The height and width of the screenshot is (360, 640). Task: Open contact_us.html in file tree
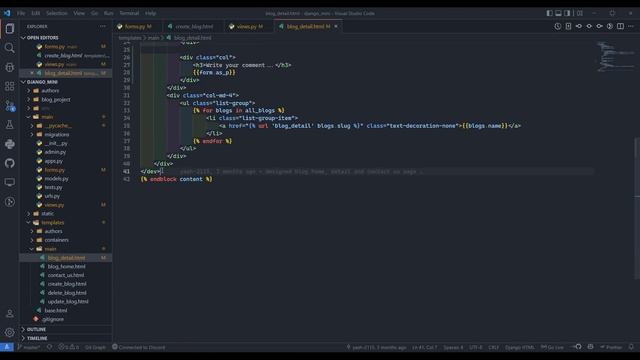65,276
